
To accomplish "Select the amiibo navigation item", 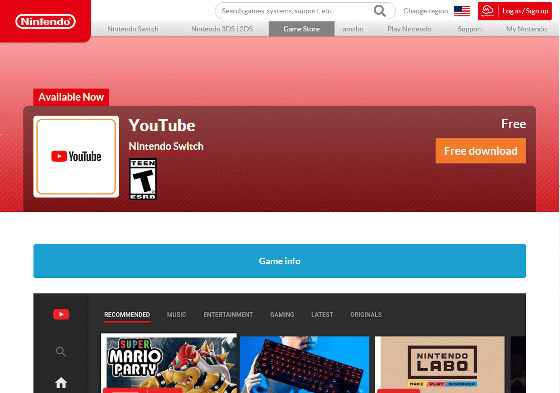I will coord(353,29).
